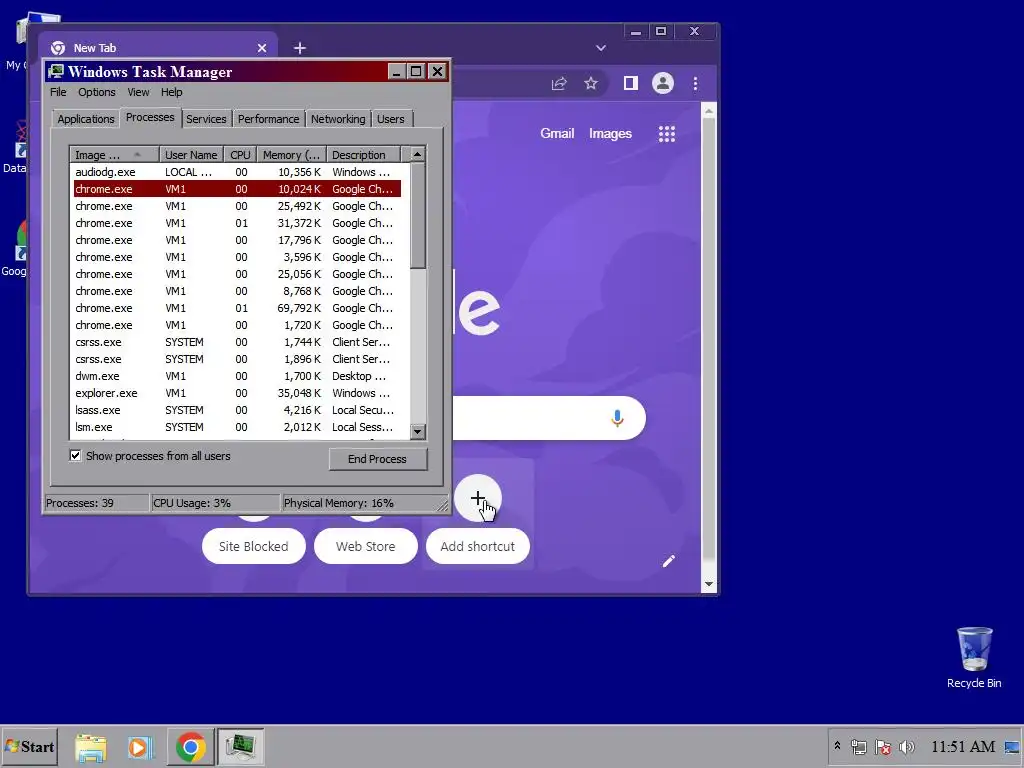Select csrss.exe row with 1,896 K
This screenshot has height=768, width=1024.
236,359
